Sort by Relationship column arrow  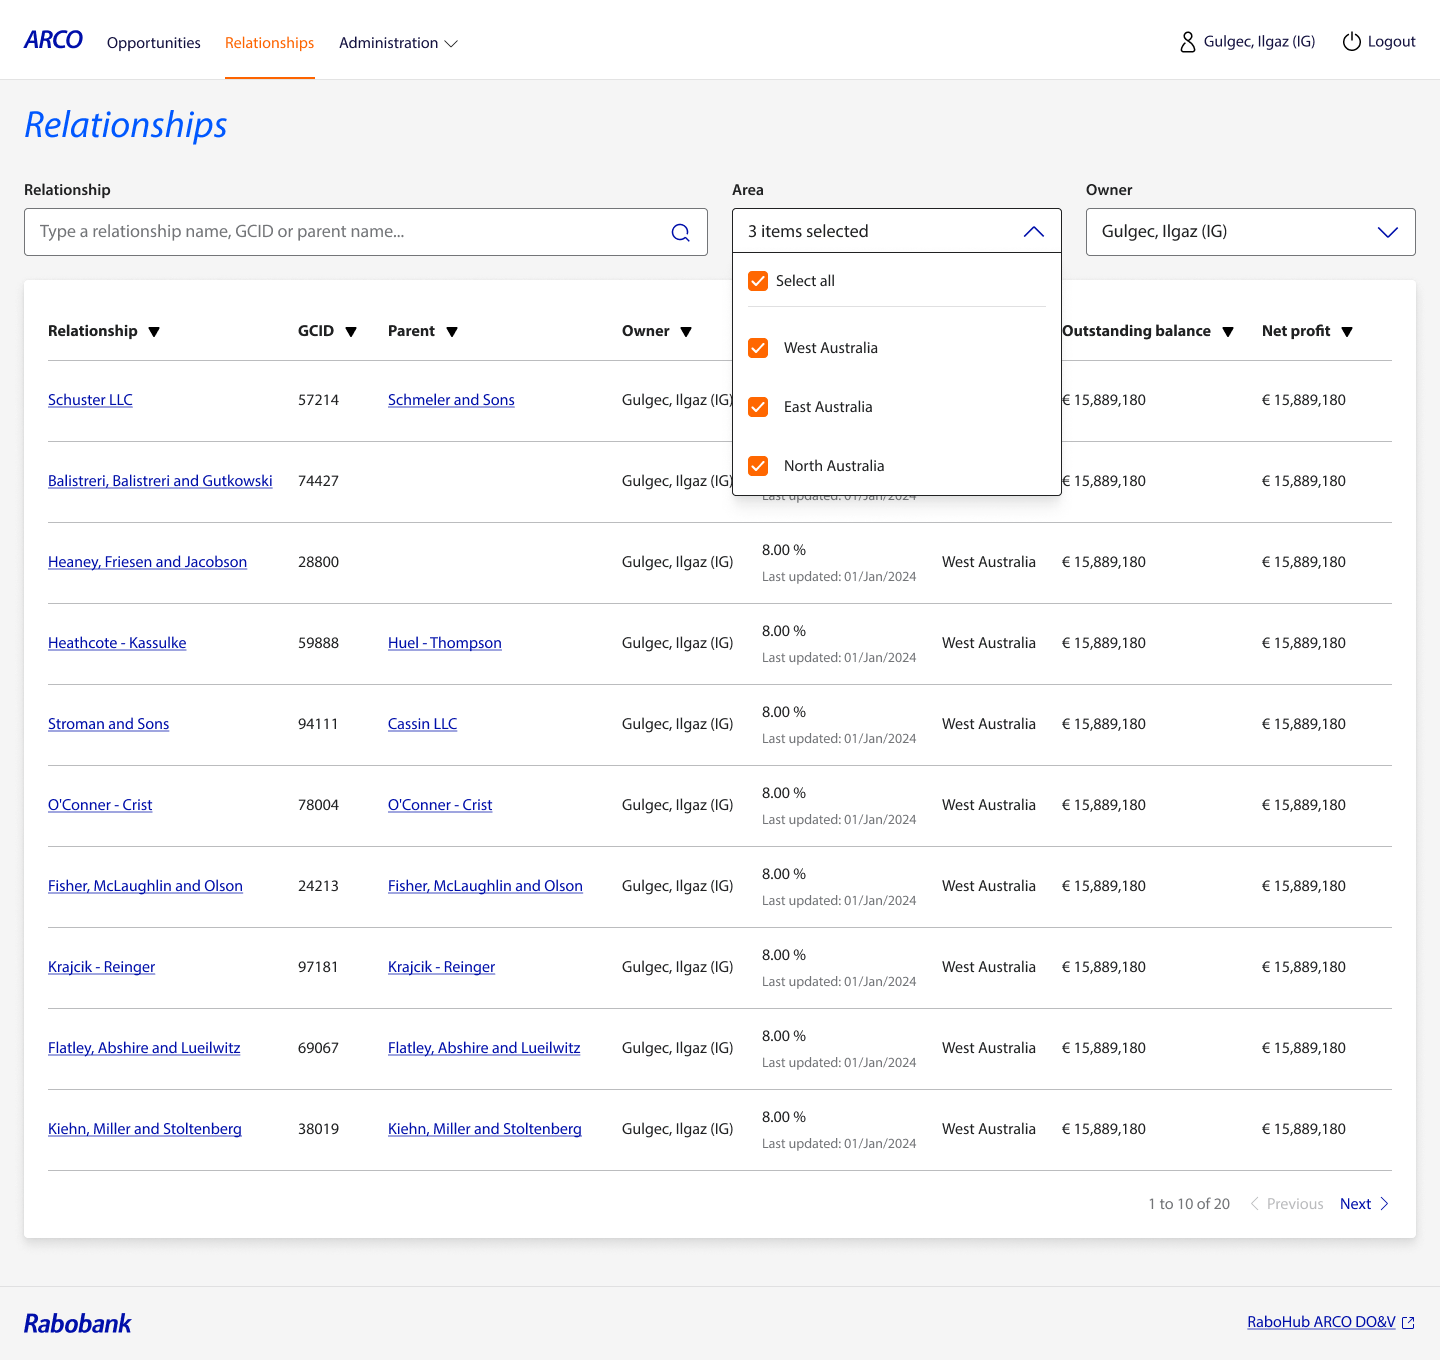[154, 332]
